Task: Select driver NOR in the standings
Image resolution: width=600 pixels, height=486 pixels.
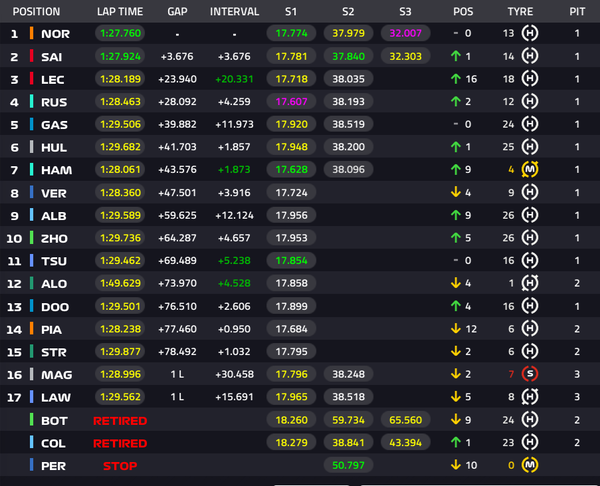Action: click(55, 34)
